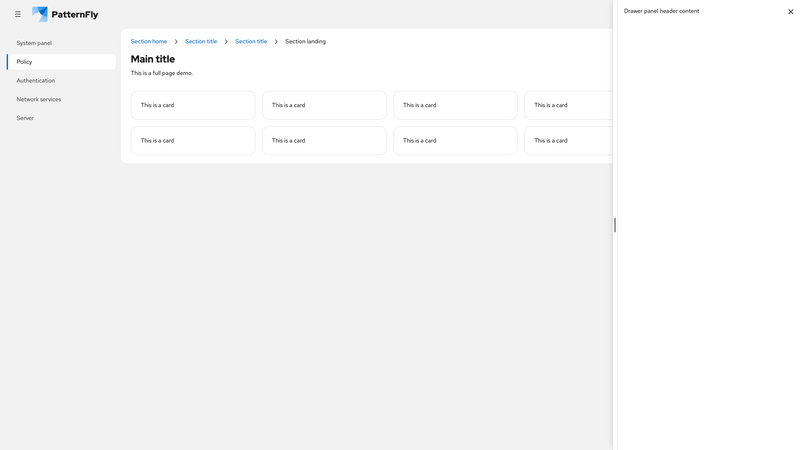This screenshot has width=800, height=450.
Task: Click the drawer panel header content text
Action: point(661,11)
